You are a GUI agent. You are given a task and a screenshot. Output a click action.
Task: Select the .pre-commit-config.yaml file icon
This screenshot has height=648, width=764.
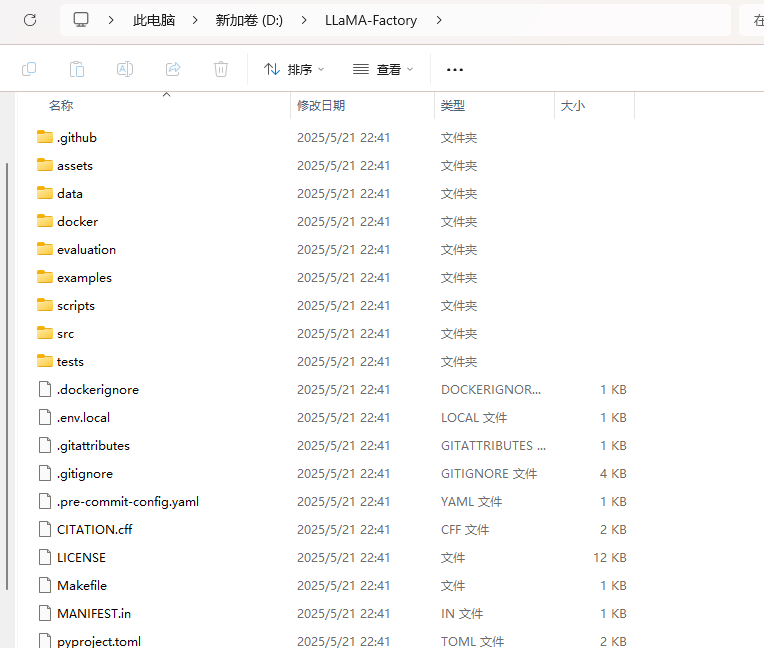coord(45,501)
